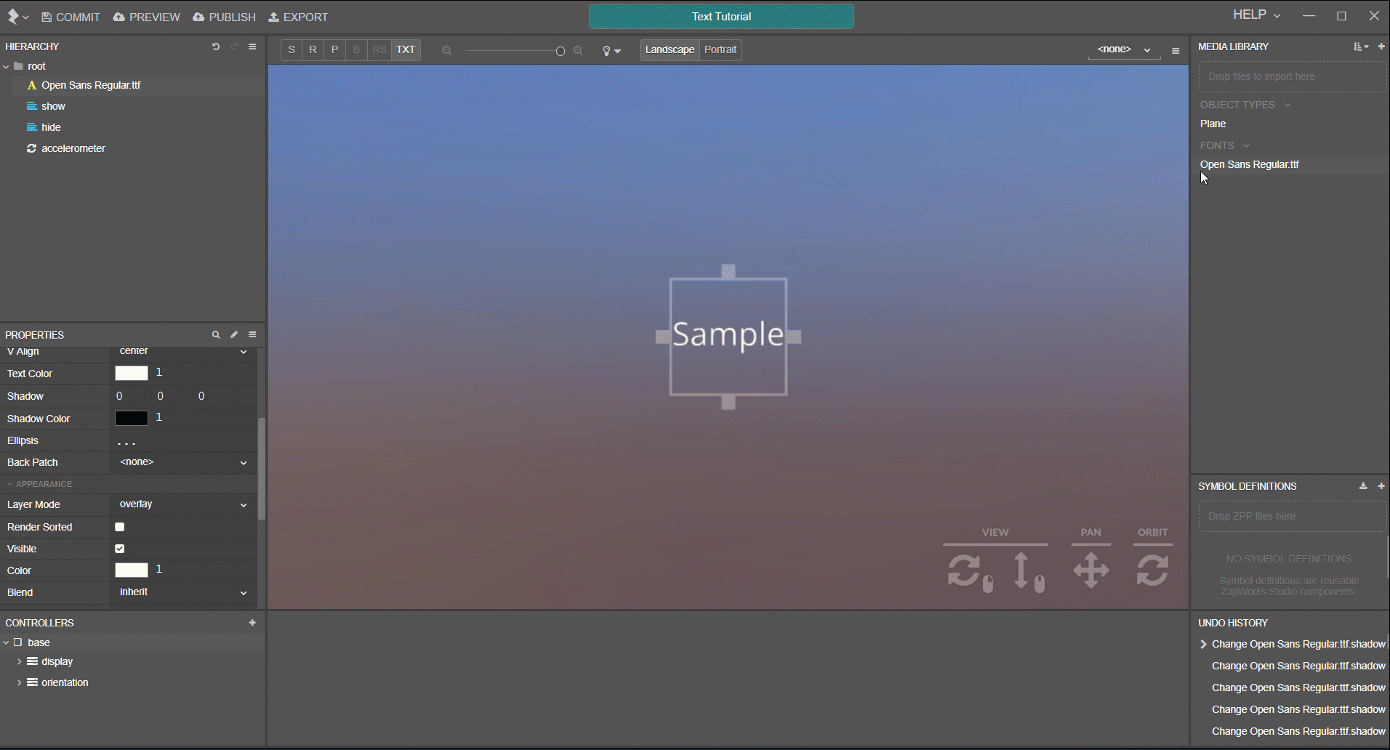
Task: Open the HELP menu
Action: (x=1256, y=15)
